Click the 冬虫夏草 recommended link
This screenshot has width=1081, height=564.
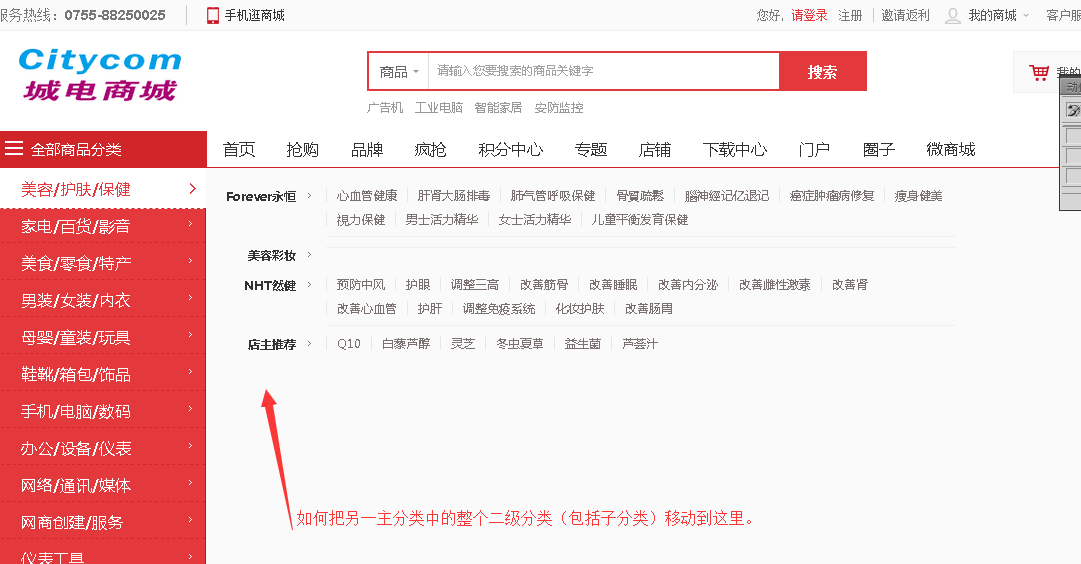(x=520, y=343)
